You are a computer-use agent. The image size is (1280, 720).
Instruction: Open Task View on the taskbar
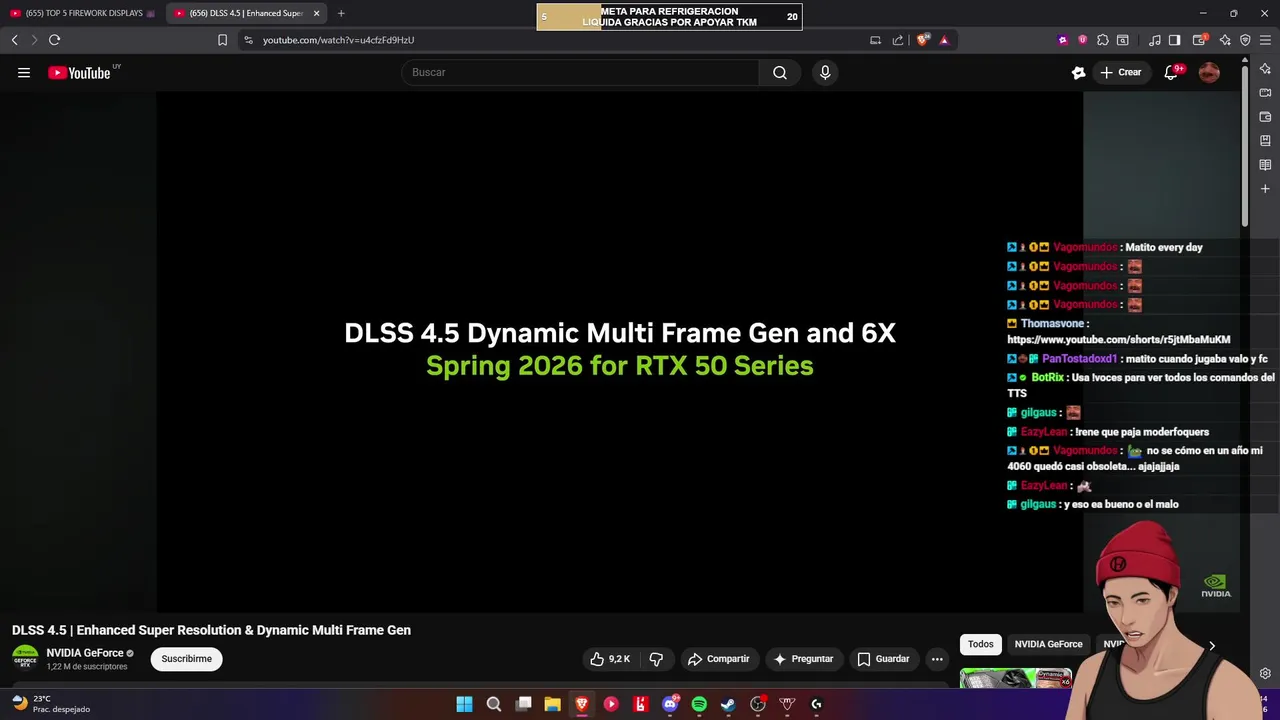(523, 704)
